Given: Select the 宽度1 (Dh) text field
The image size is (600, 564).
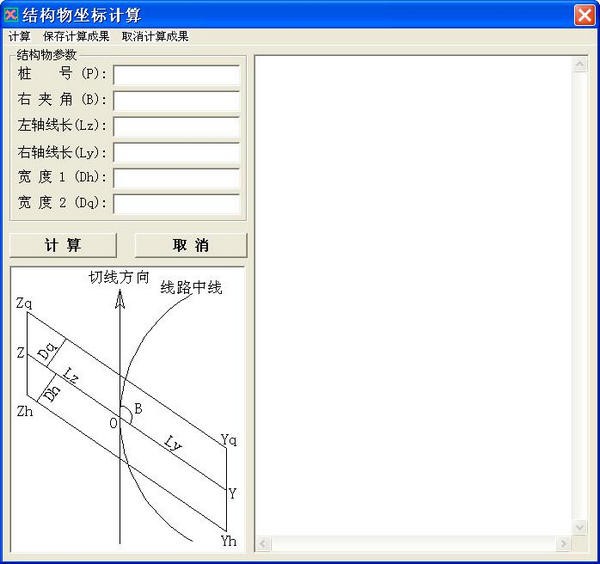Looking at the screenshot, I should (x=176, y=178).
